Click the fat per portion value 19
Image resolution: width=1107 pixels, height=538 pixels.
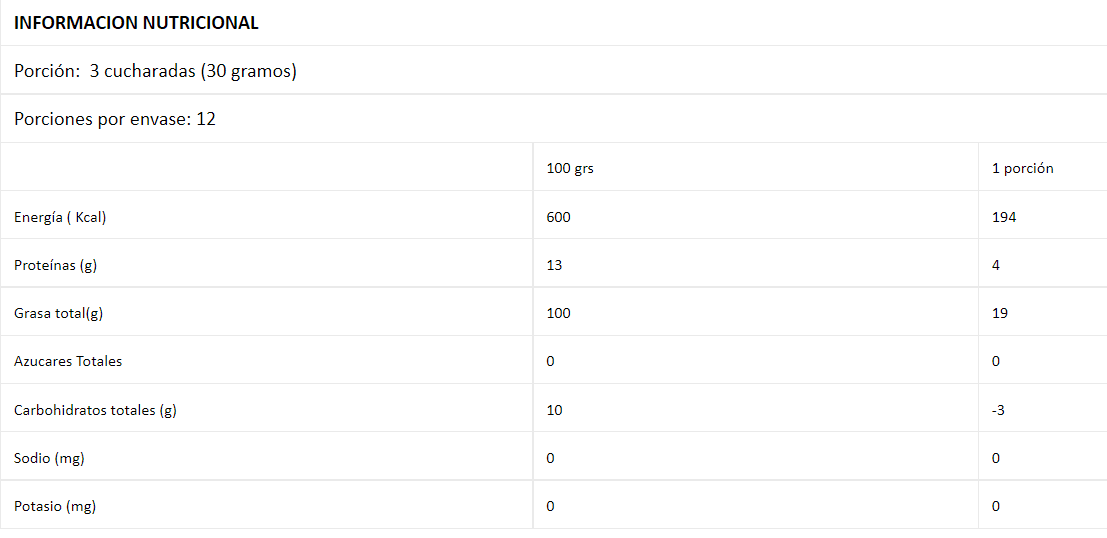point(1000,313)
